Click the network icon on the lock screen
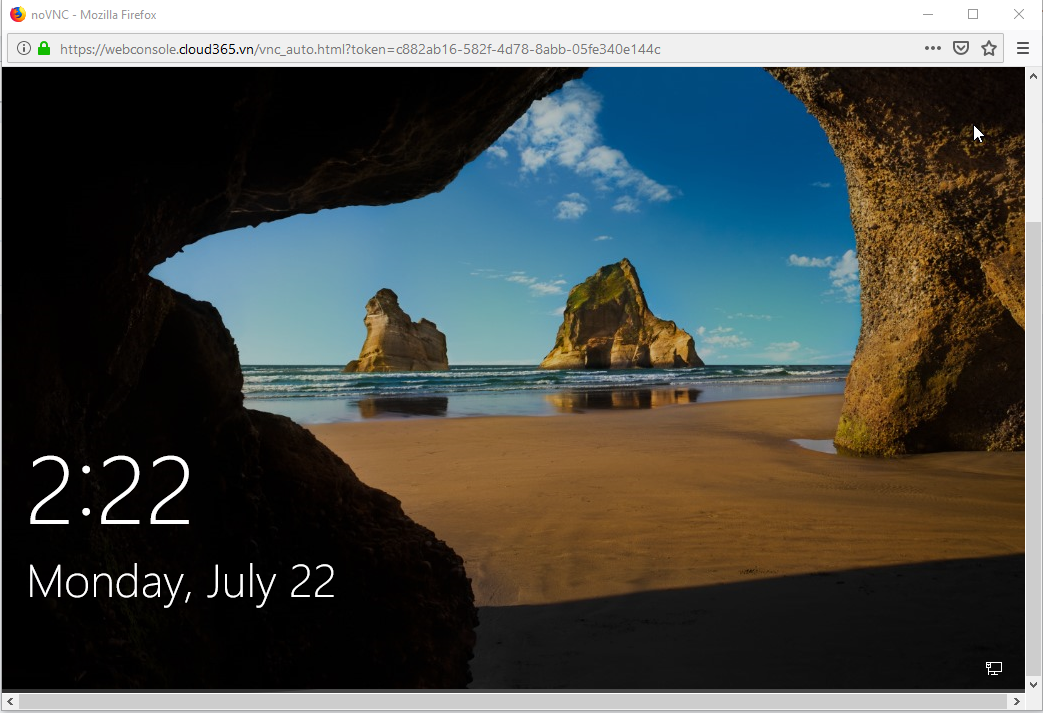1043x713 pixels. pyautogui.click(x=994, y=668)
